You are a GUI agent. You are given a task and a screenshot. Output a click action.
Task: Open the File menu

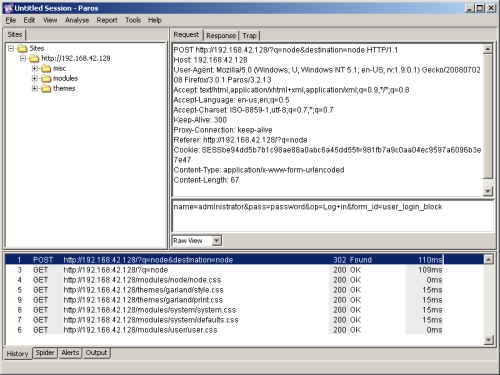coord(11,20)
